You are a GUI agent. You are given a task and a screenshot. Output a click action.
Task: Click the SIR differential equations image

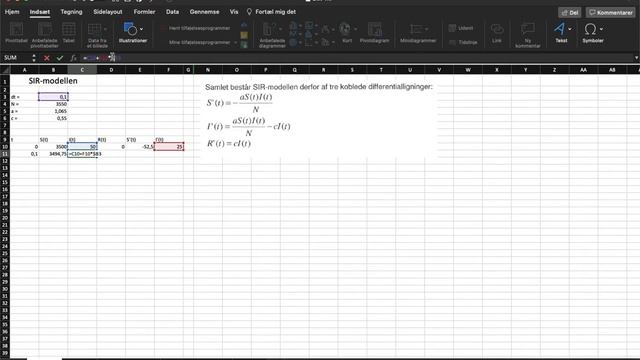tap(318, 118)
